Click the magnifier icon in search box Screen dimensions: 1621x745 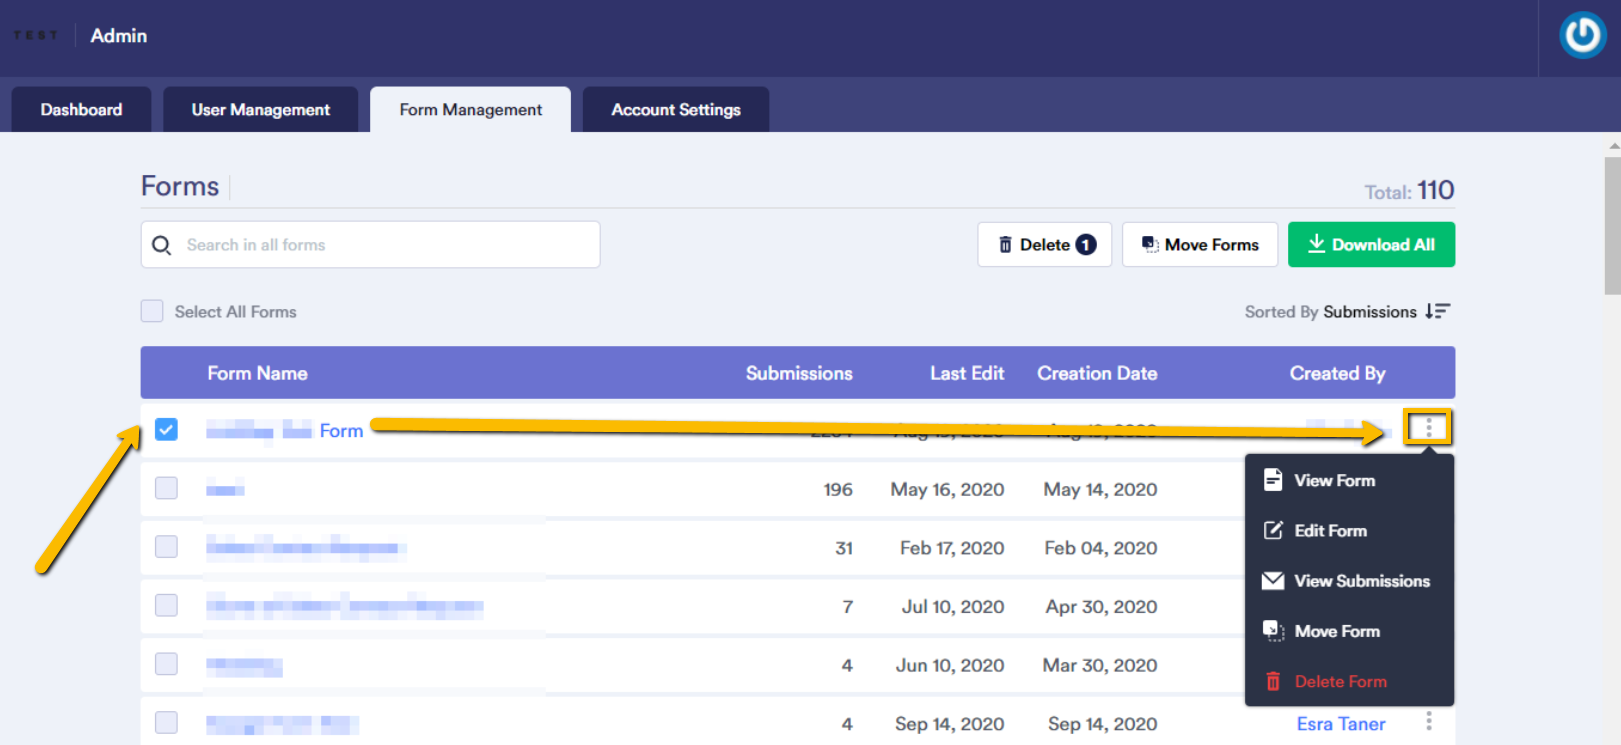pos(161,245)
